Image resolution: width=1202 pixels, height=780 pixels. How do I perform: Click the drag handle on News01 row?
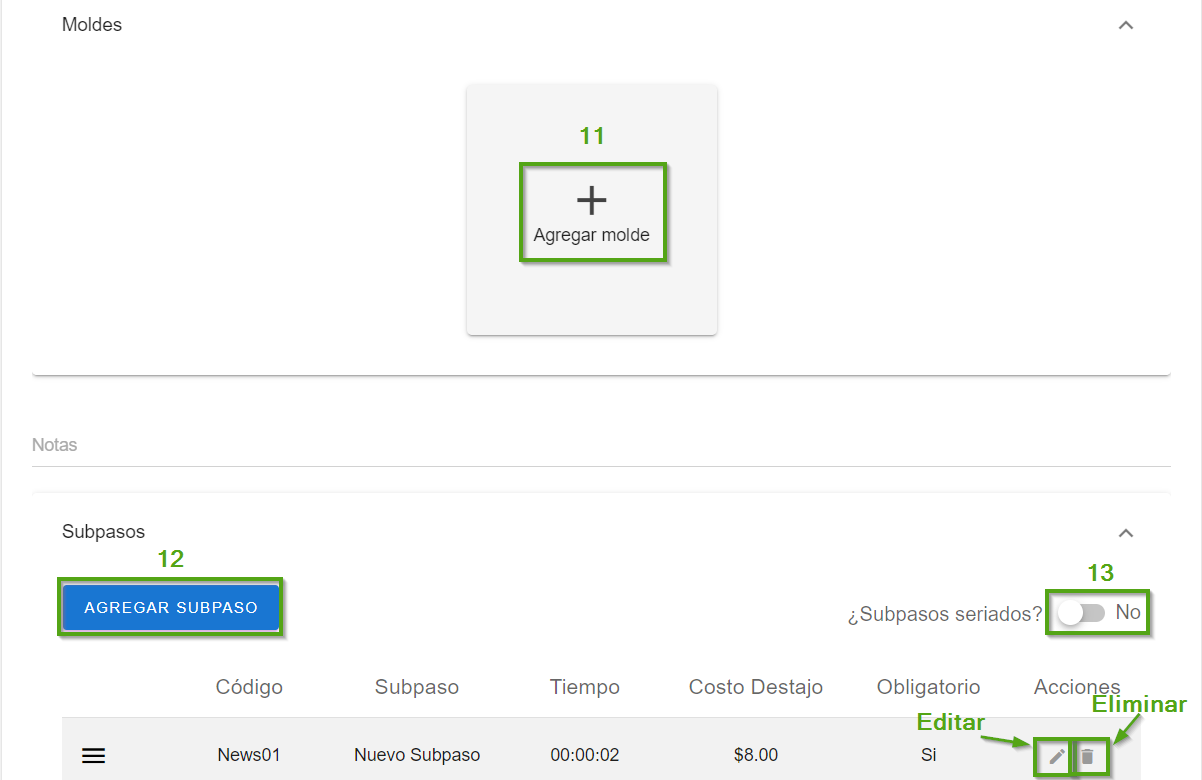[93, 756]
